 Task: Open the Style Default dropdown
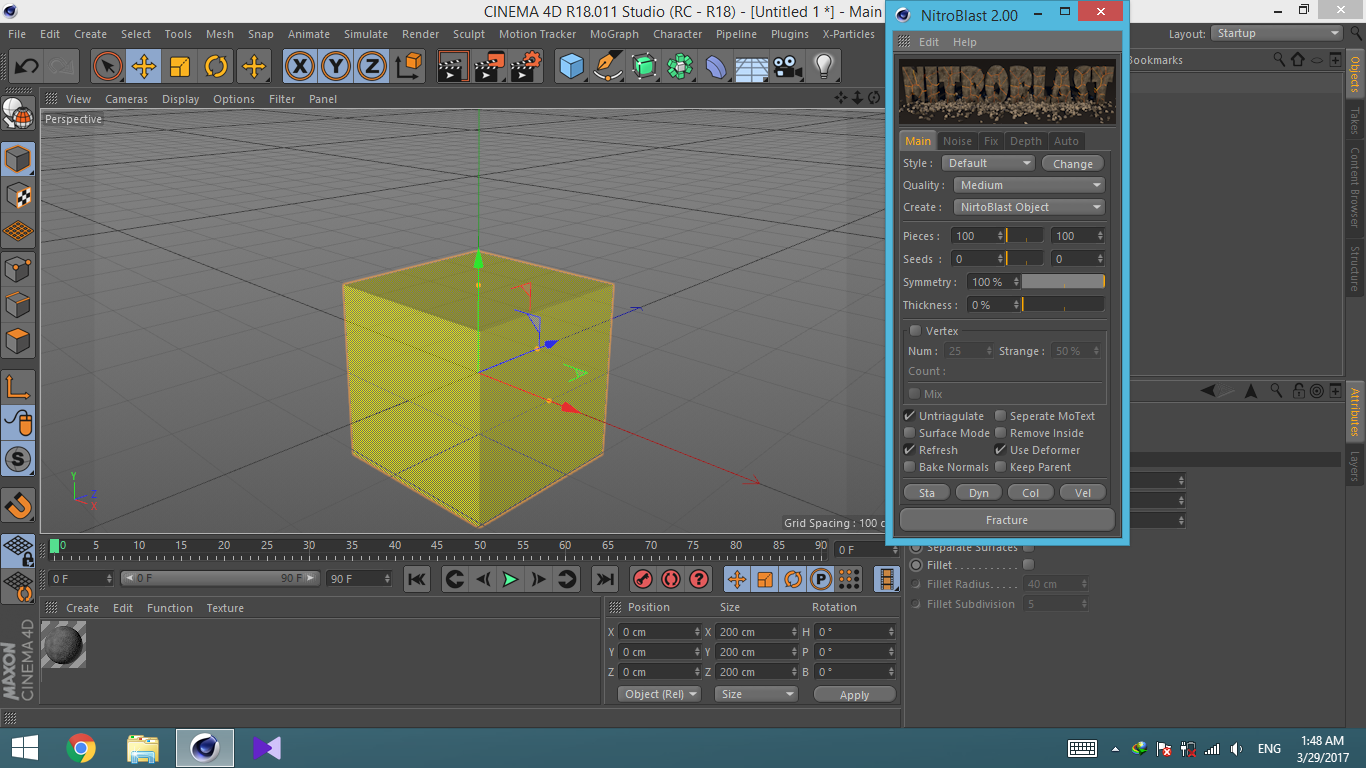988,163
